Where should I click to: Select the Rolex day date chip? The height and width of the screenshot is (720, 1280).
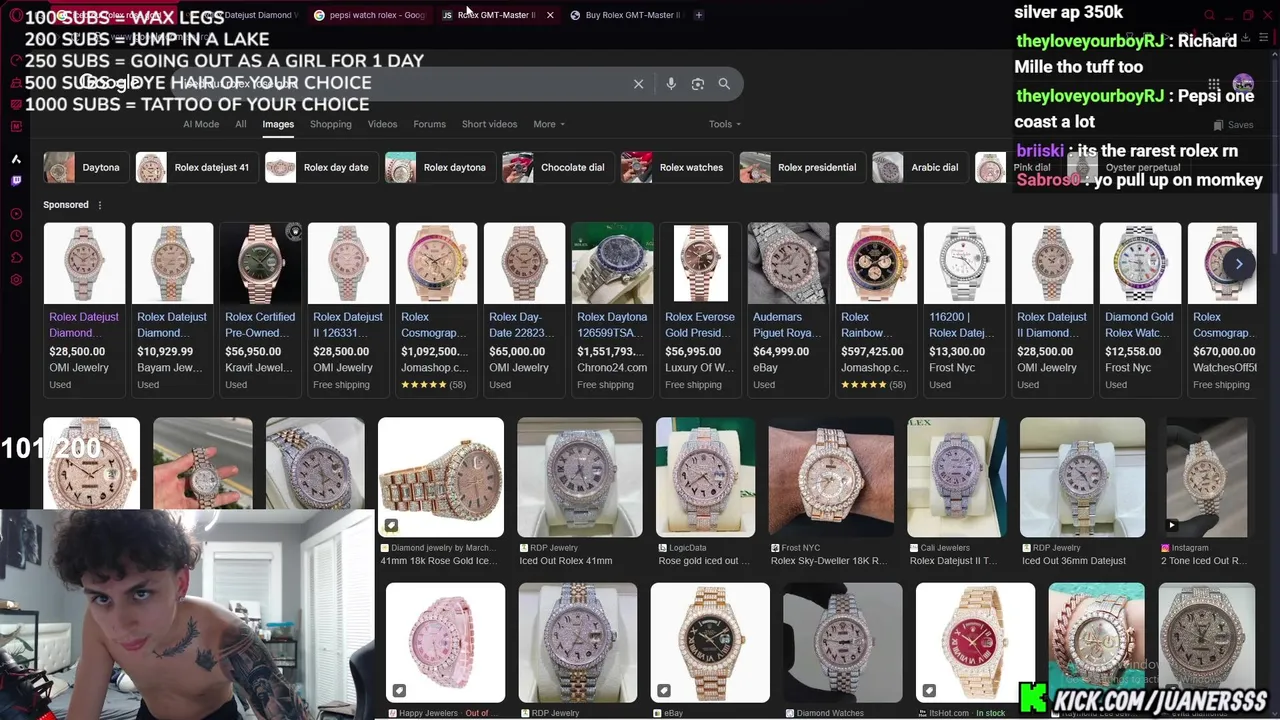coord(320,168)
